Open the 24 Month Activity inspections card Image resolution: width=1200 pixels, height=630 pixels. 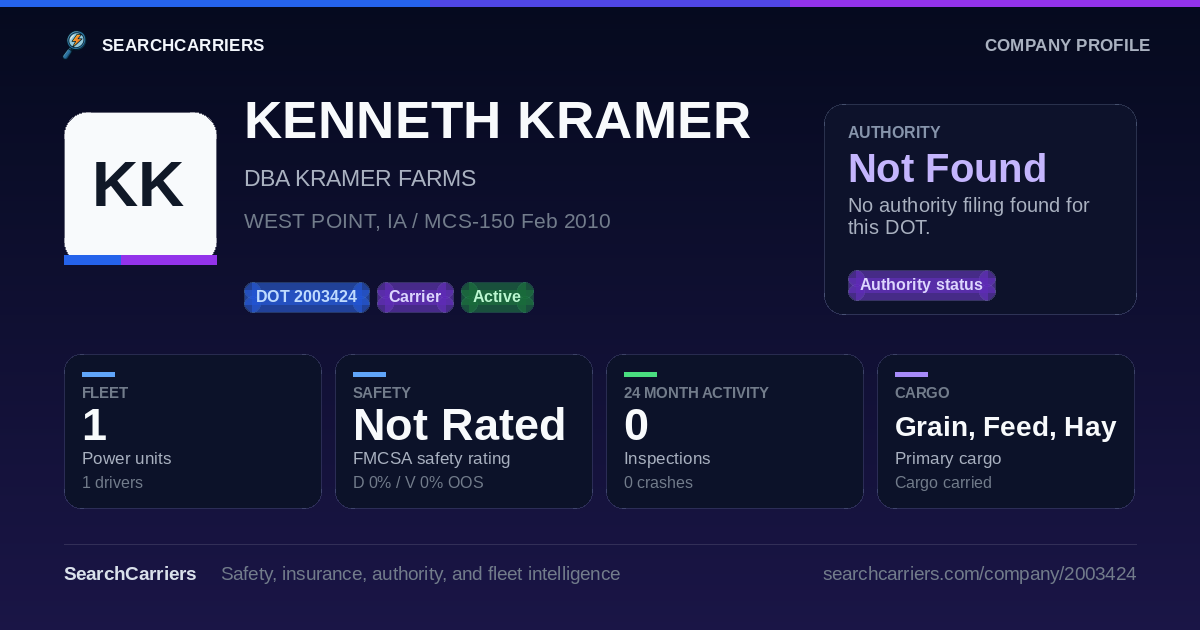click(x=735, y=431)
